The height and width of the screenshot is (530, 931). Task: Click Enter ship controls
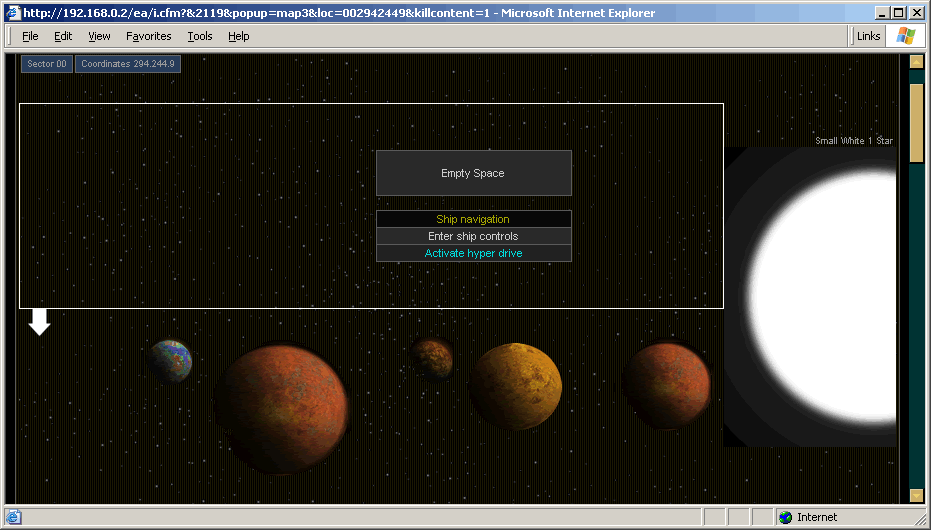click(x=473, y=236)
